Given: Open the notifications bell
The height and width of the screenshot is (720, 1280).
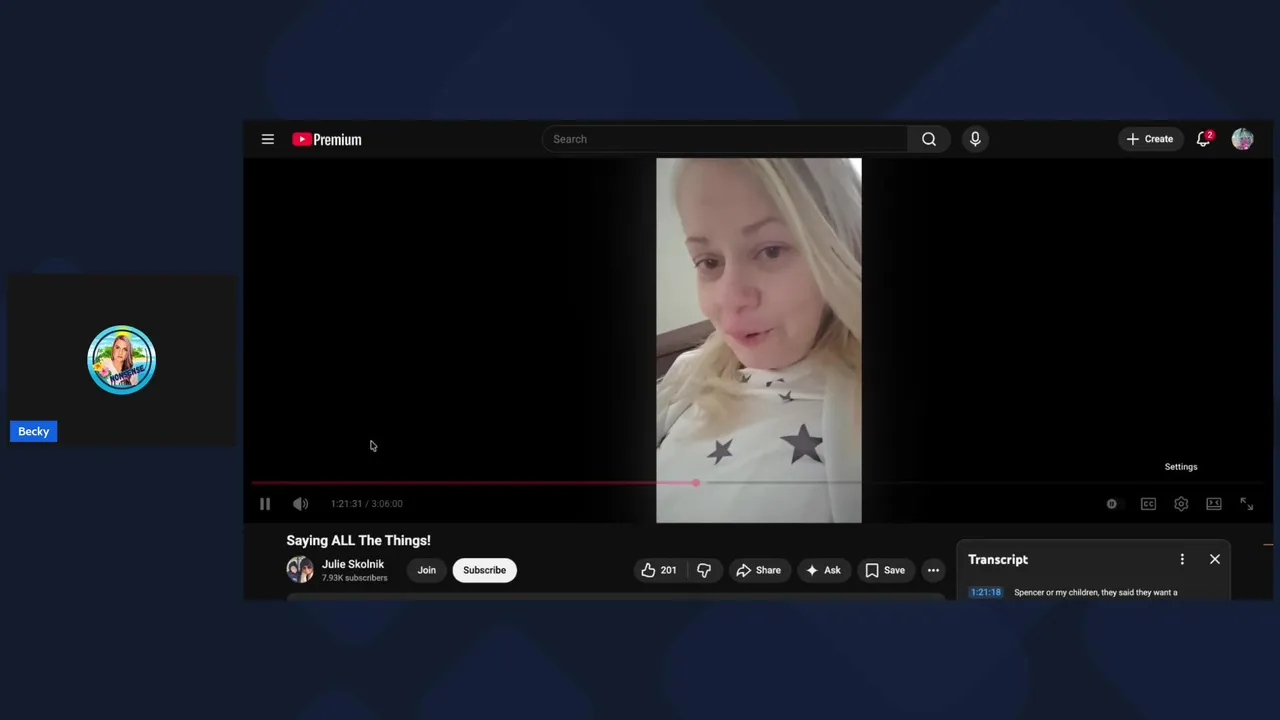Looking at the screenshot, I should pos(1204,139).
